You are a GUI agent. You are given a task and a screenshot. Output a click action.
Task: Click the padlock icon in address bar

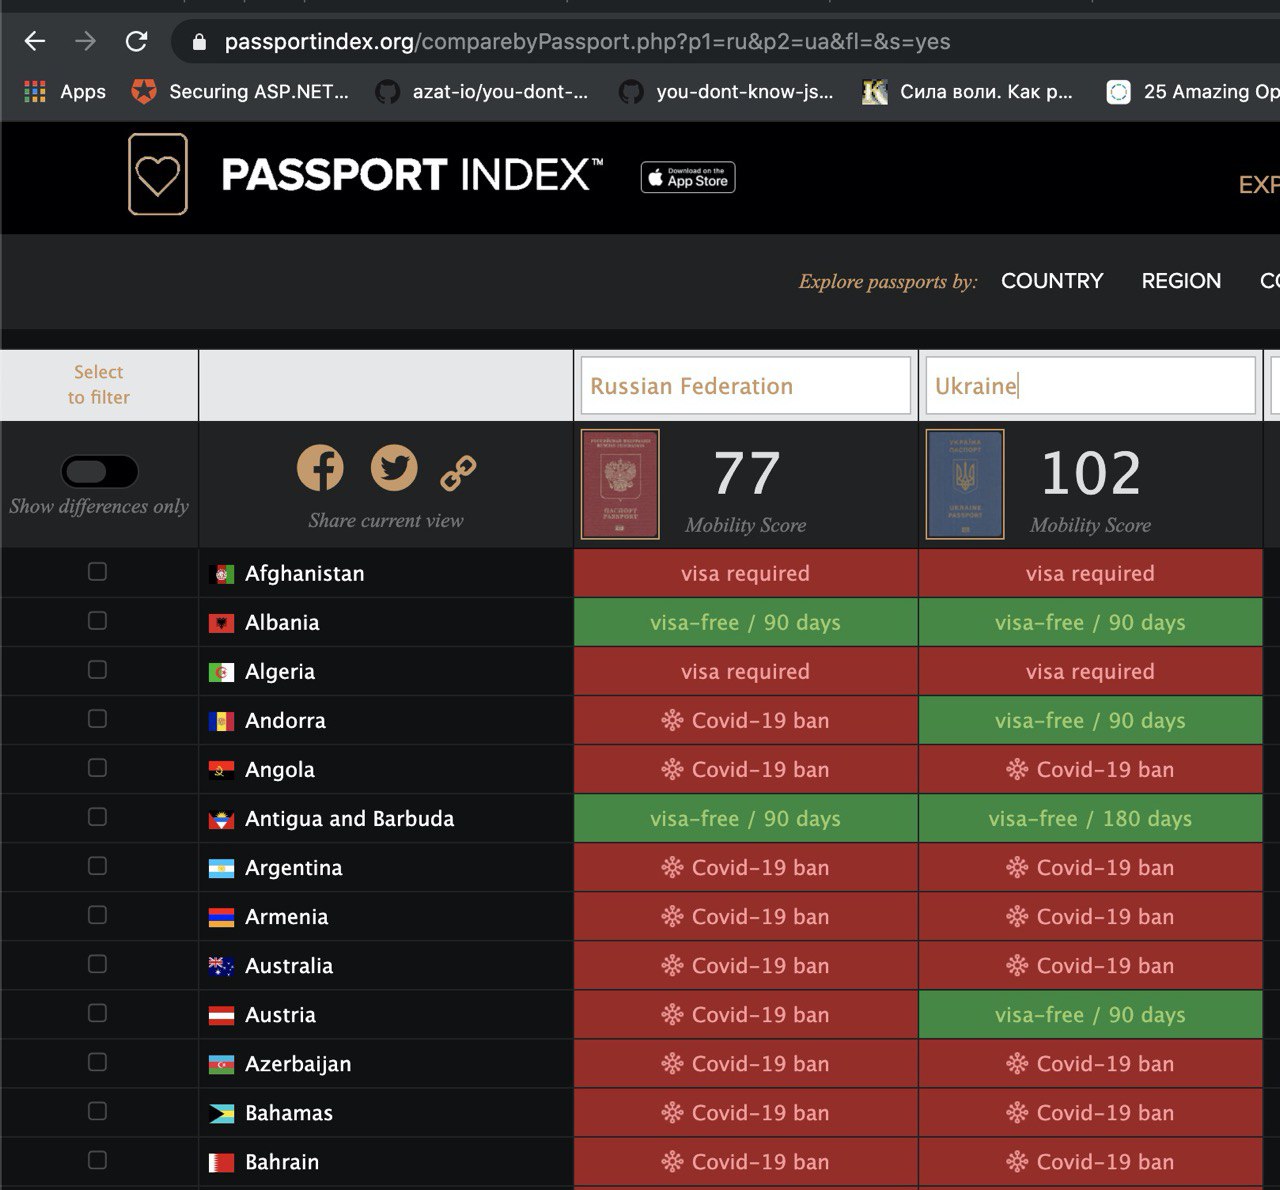(x=199, y=42)
